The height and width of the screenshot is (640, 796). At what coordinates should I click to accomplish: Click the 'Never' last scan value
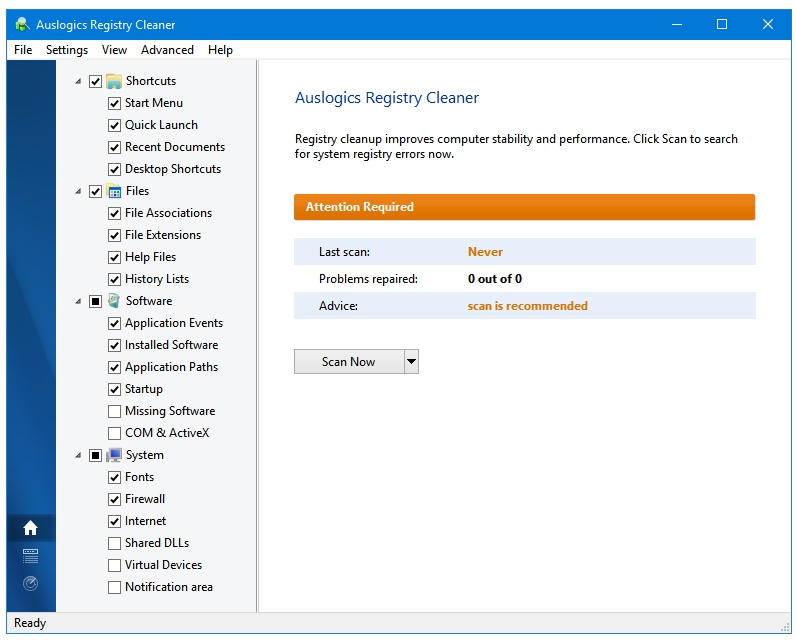pyautogui.click(x=485, y=252)
